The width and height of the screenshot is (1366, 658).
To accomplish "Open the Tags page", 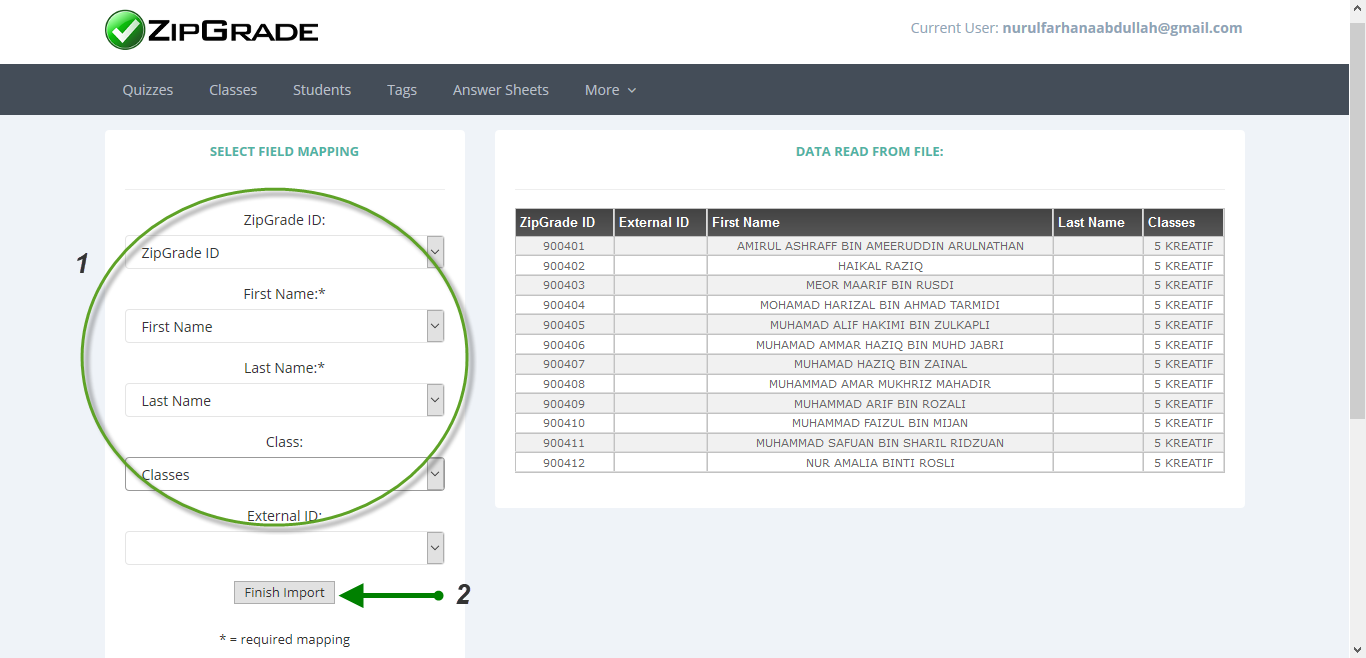I will [x=402, y=90].
